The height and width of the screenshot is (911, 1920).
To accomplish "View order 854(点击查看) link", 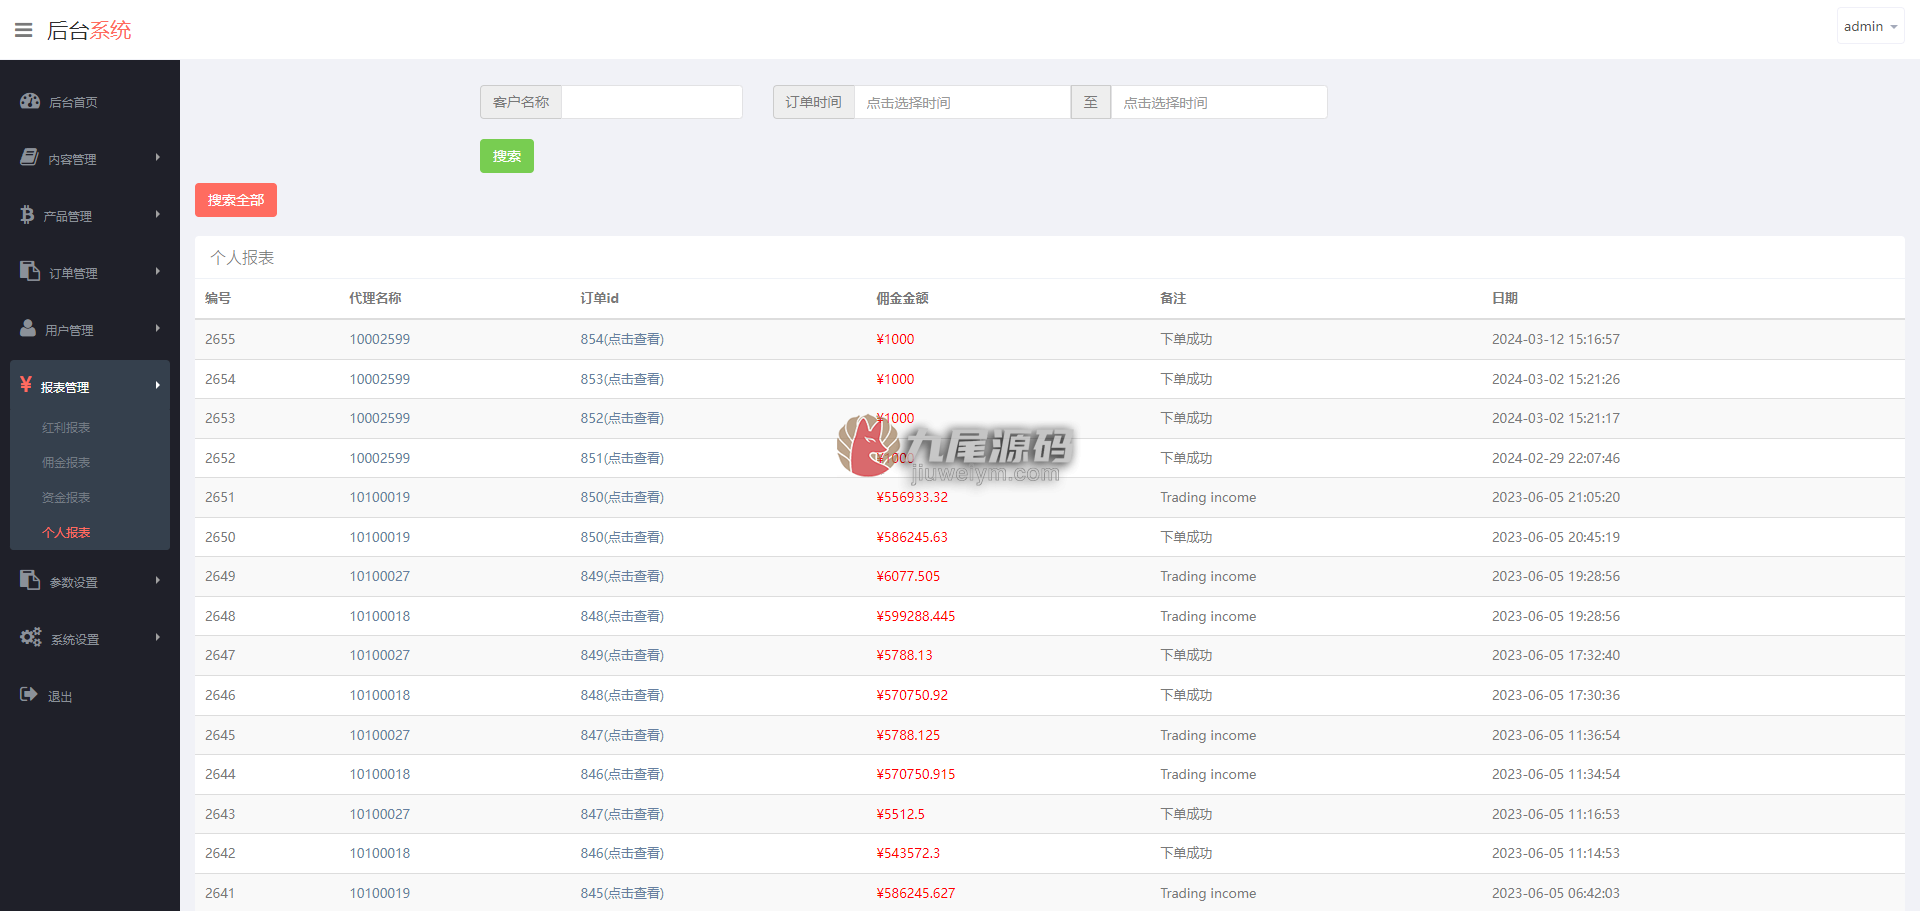I will coord(622,339).
